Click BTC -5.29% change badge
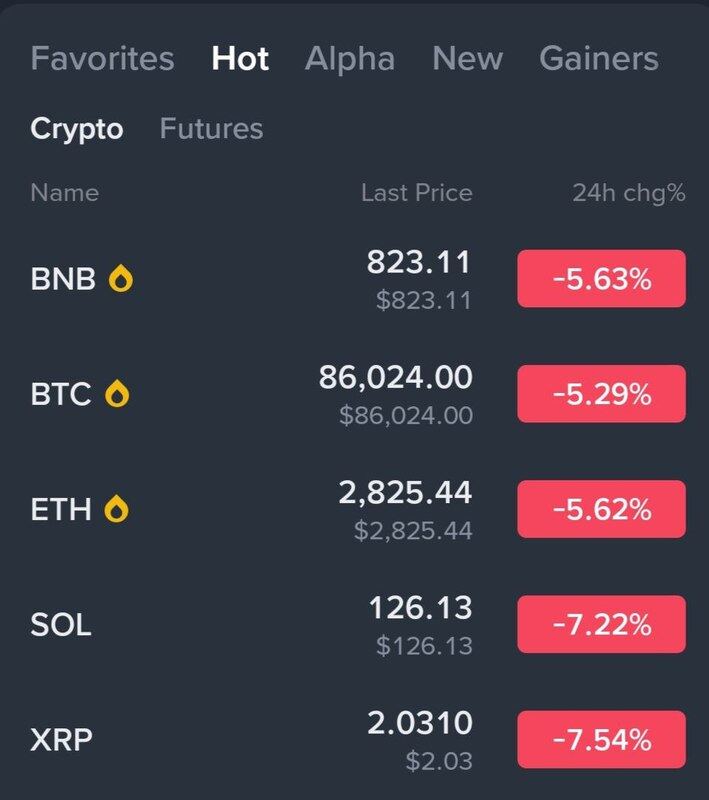The image size is (709, 800). tap(601, 395)
